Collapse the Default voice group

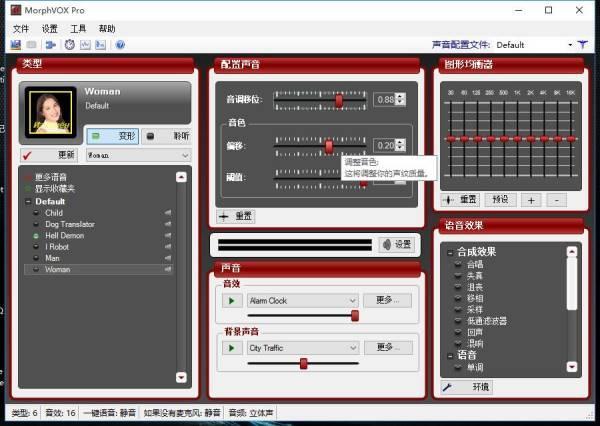click(x=28, y=201)
